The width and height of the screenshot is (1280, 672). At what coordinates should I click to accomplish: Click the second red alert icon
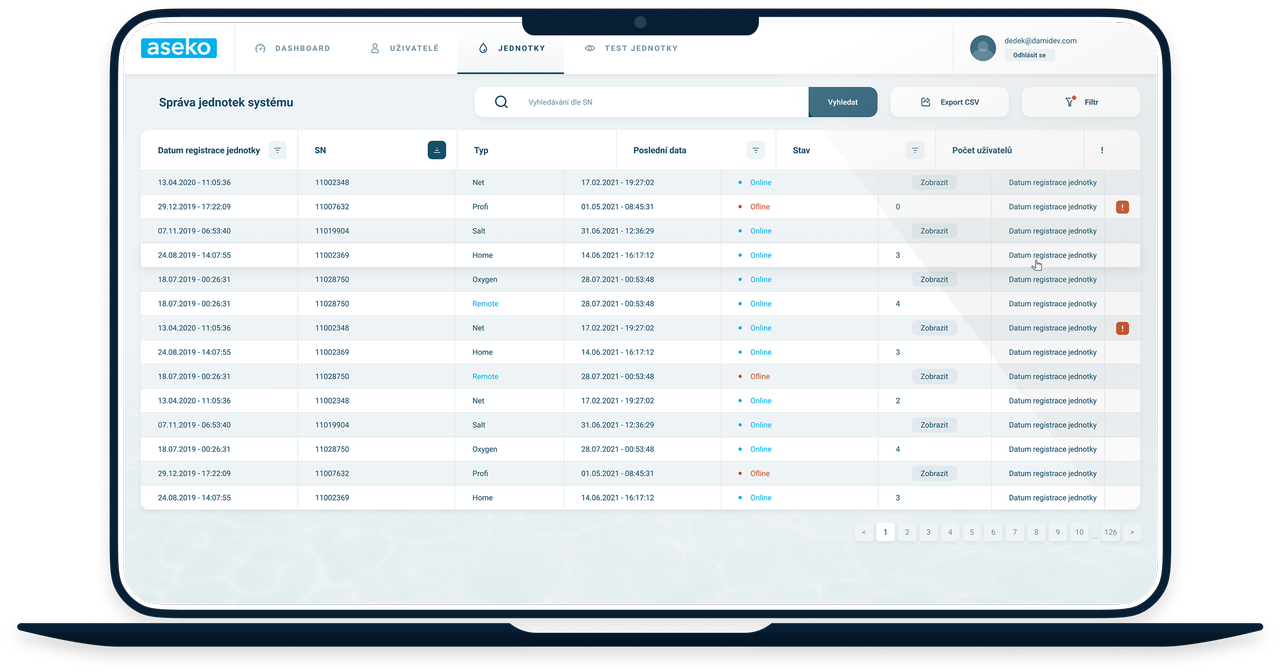(x=1122, y=328)
